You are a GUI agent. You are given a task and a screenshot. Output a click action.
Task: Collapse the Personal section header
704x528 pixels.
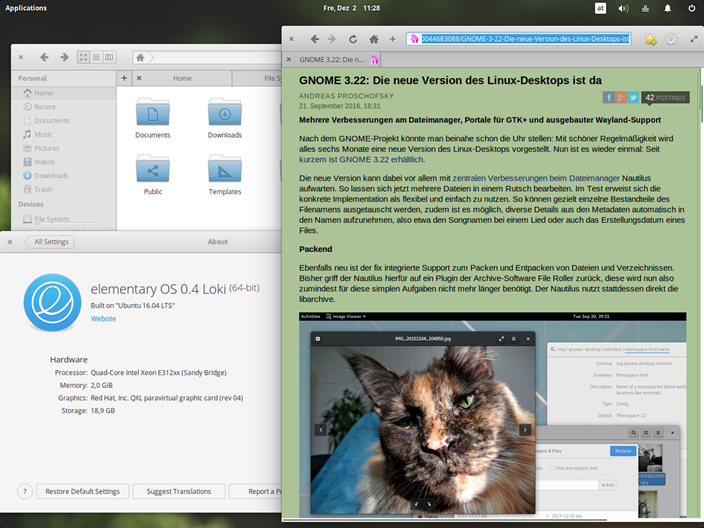pos(32,78)
